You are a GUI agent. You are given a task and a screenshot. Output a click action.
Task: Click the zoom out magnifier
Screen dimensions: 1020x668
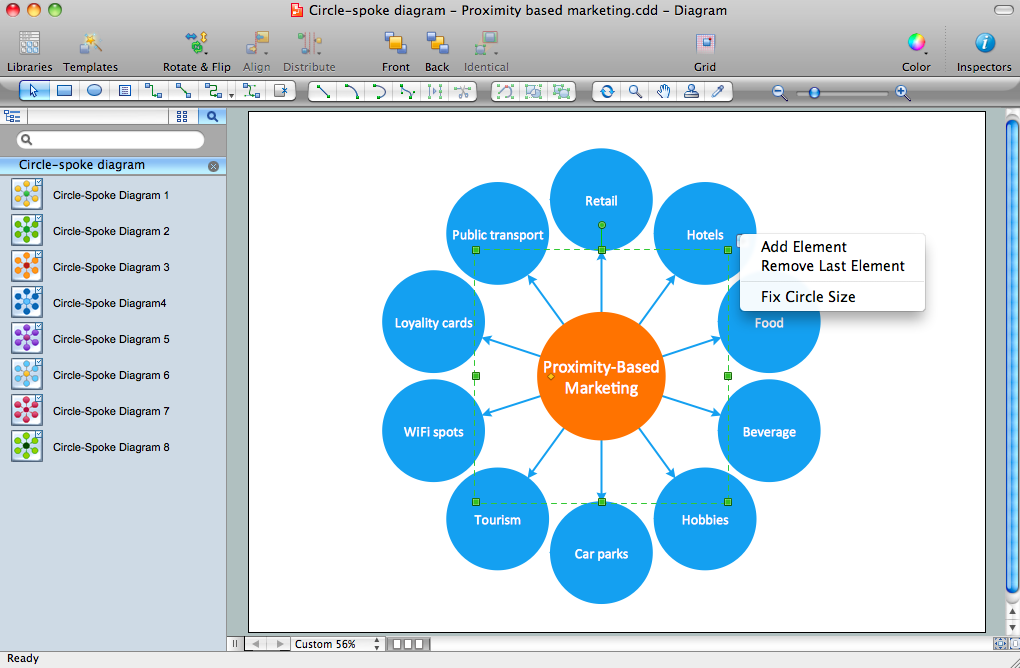pyautogui.click(x=779, y=92)
